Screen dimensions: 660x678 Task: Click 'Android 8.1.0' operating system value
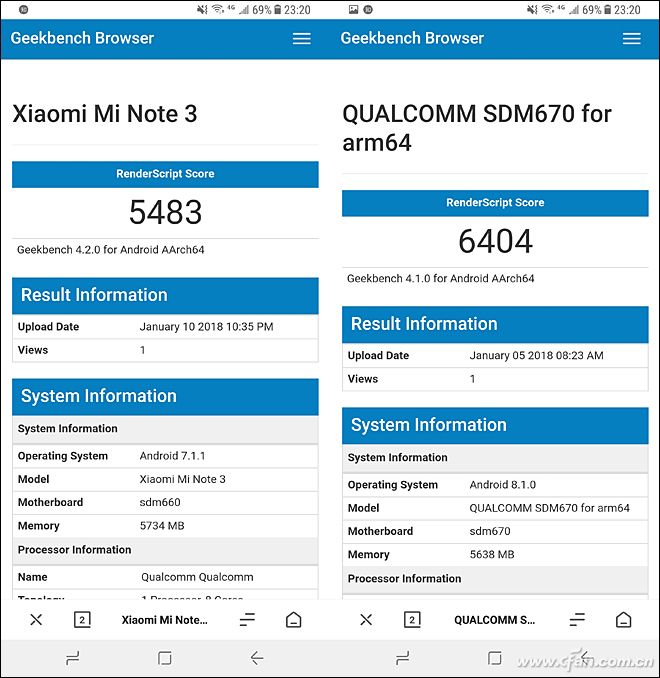click(x=503, y=485)
